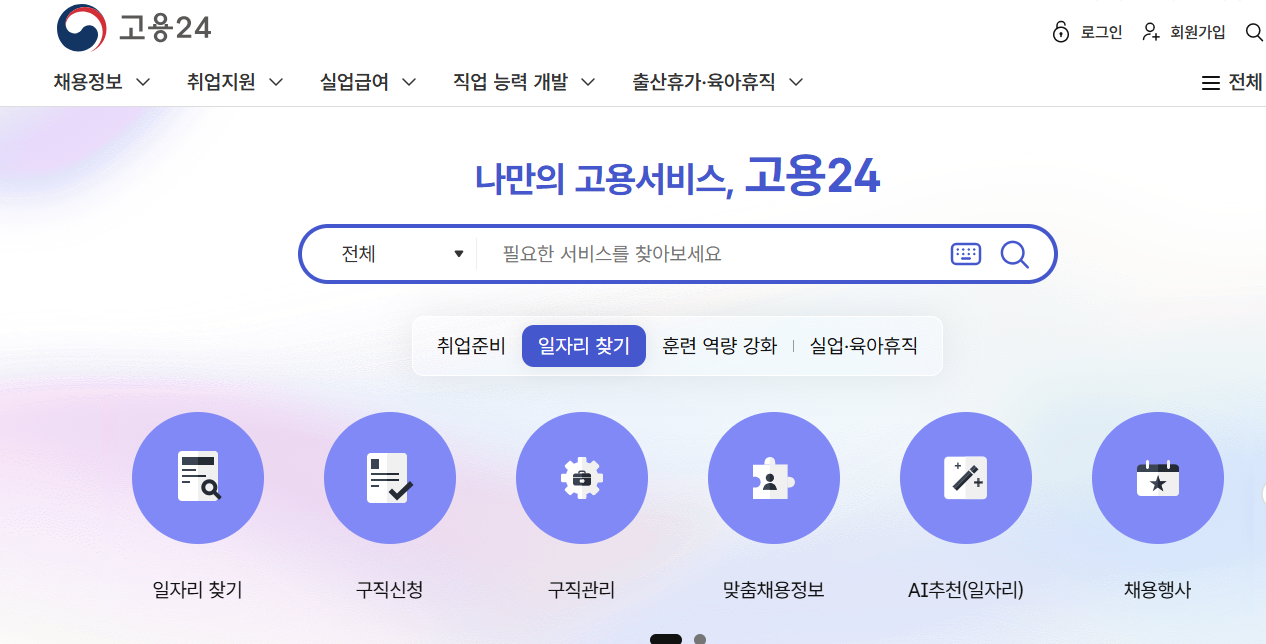Switch to the 실업·육아휴직 tab
The height and width of the screenshot is (644, 1266).
click(864, 346)
